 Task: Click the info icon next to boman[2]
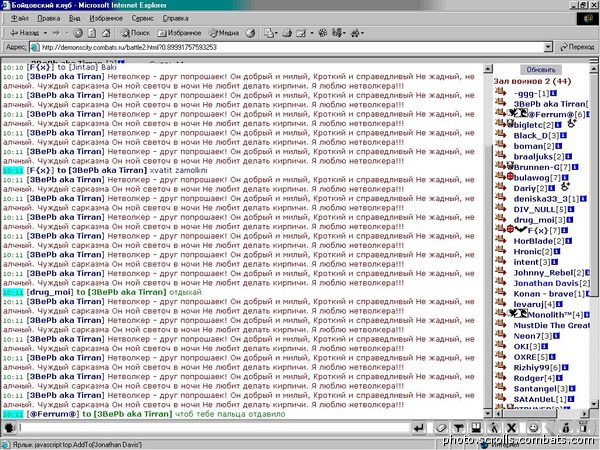[x=559, y=146]
